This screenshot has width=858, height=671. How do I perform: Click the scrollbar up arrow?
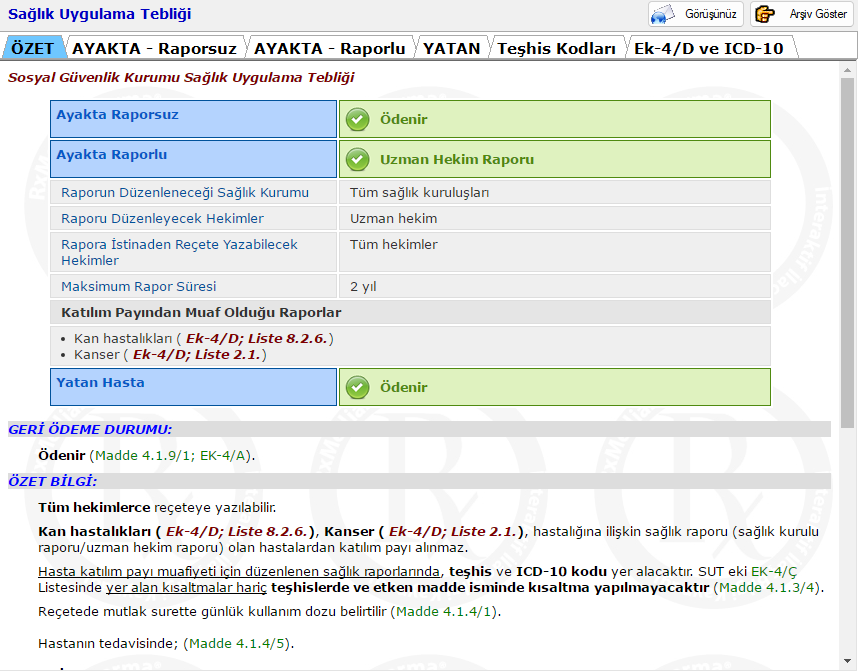(847, 70)
